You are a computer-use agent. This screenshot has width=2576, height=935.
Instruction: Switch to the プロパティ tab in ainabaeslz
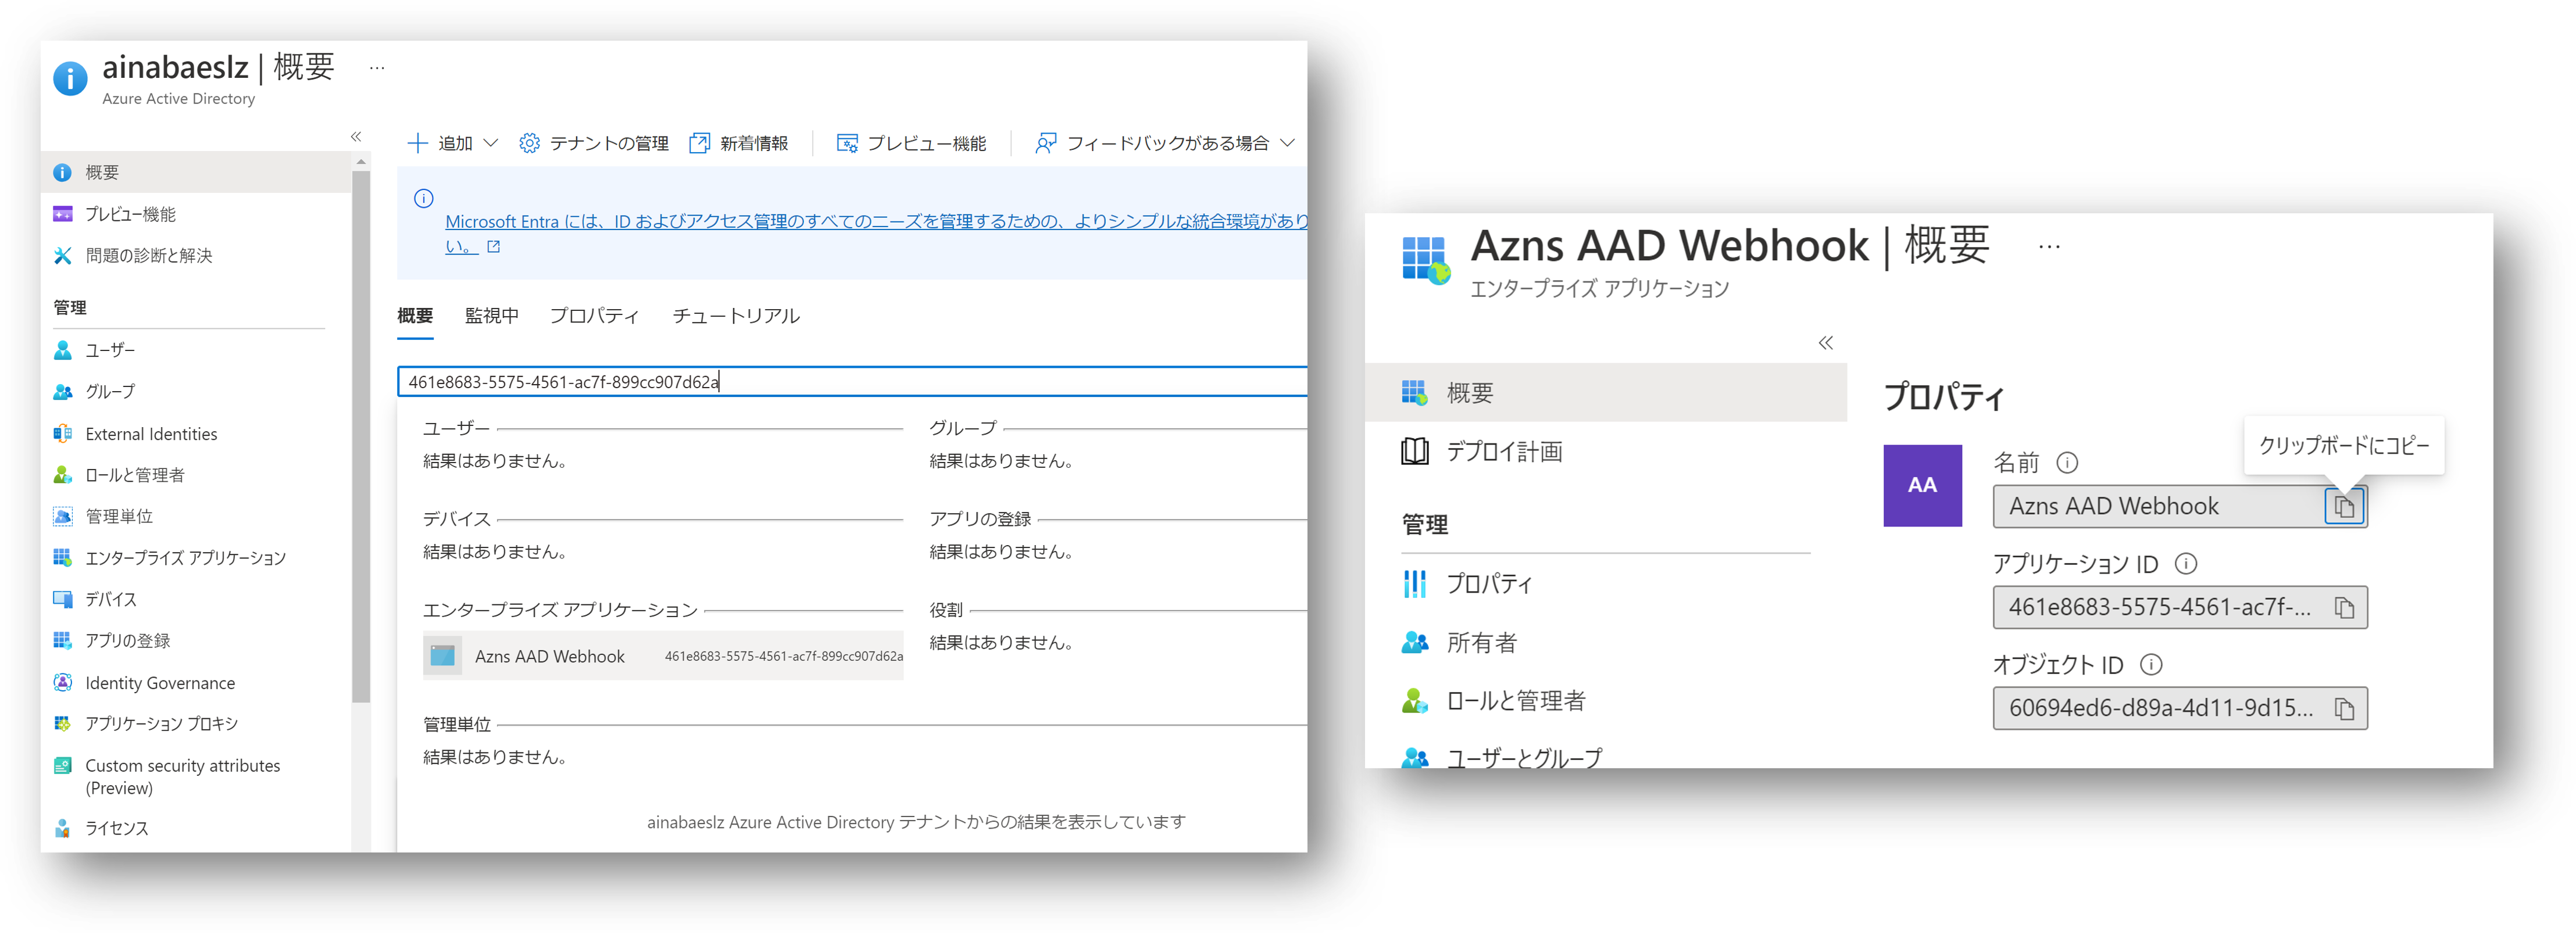tap(594, 316)
